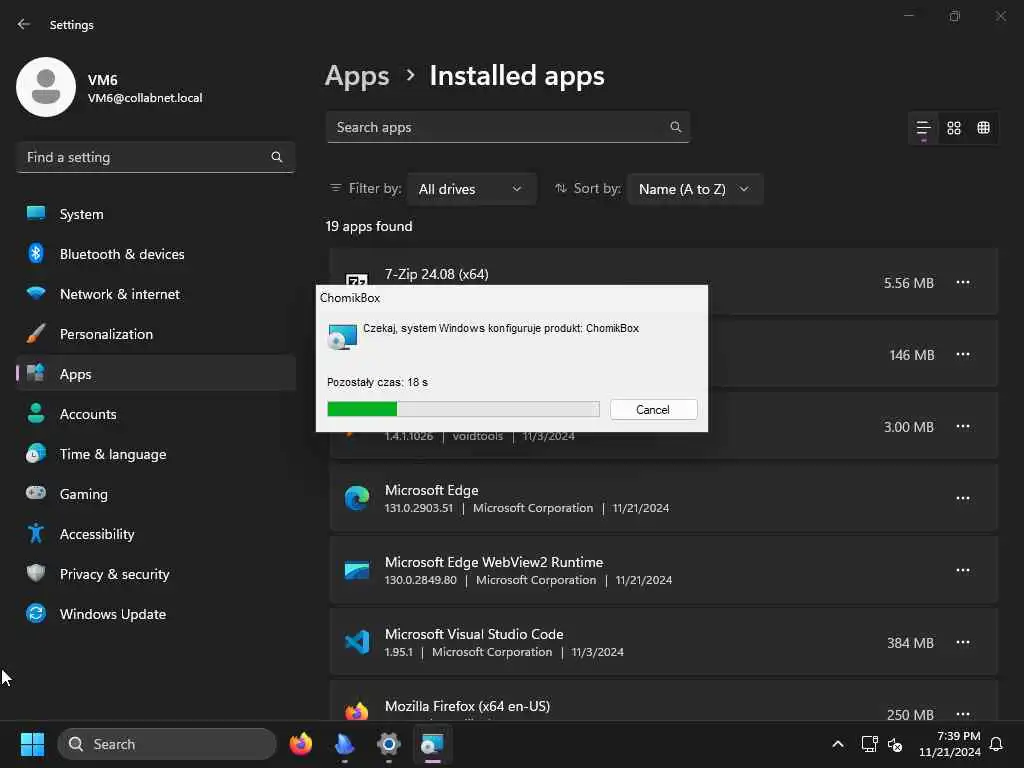Switch to grid view layout

[x=954, y=128]
